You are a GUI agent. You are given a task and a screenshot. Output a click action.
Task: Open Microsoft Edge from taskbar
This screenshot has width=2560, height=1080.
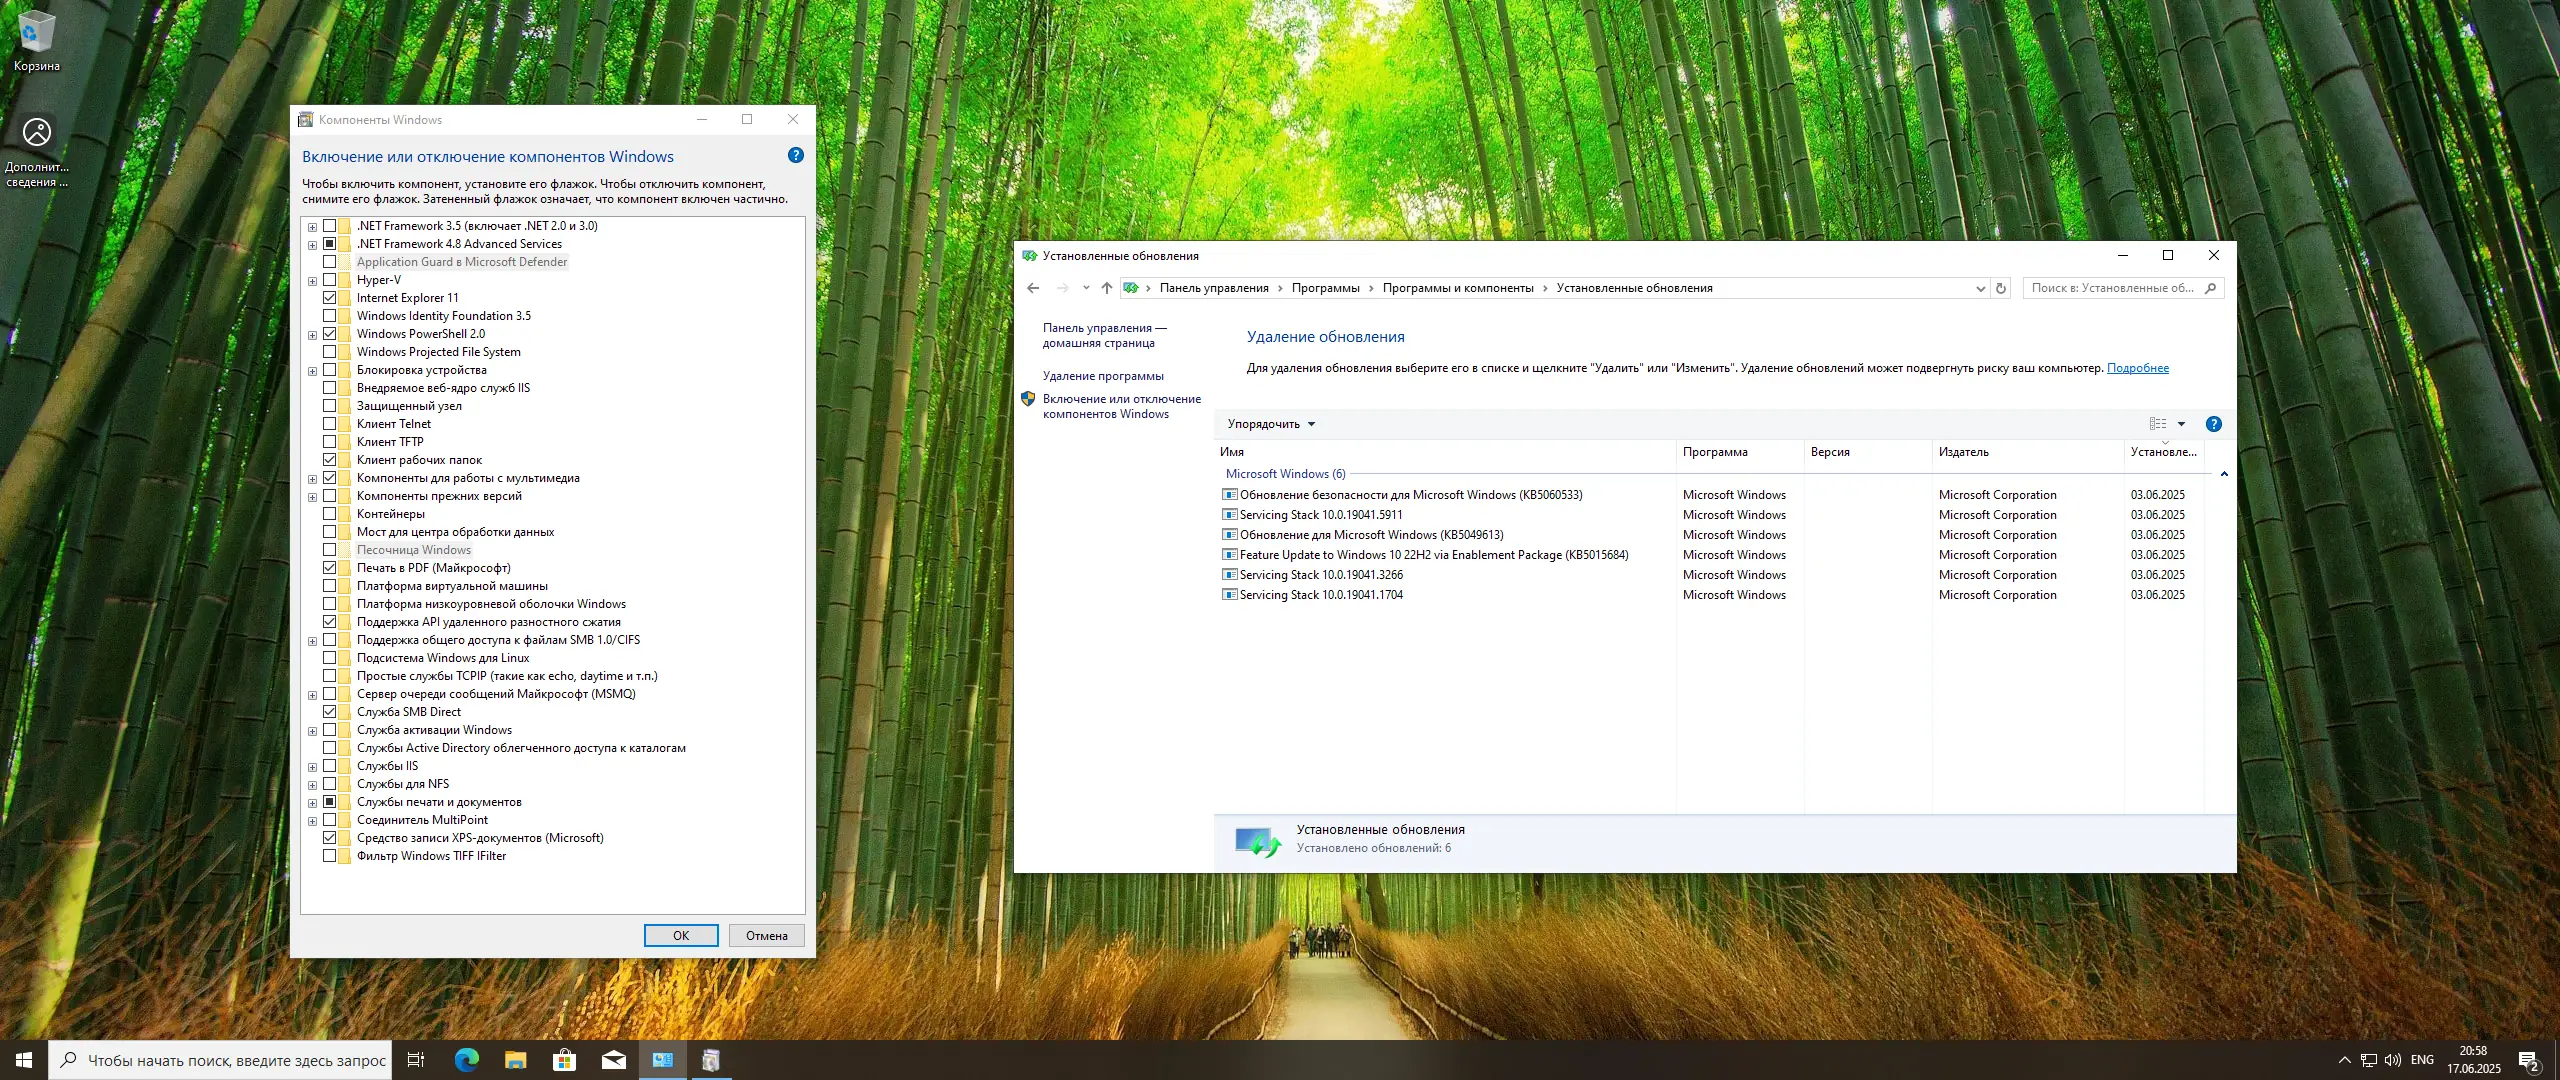[466, 1060]
